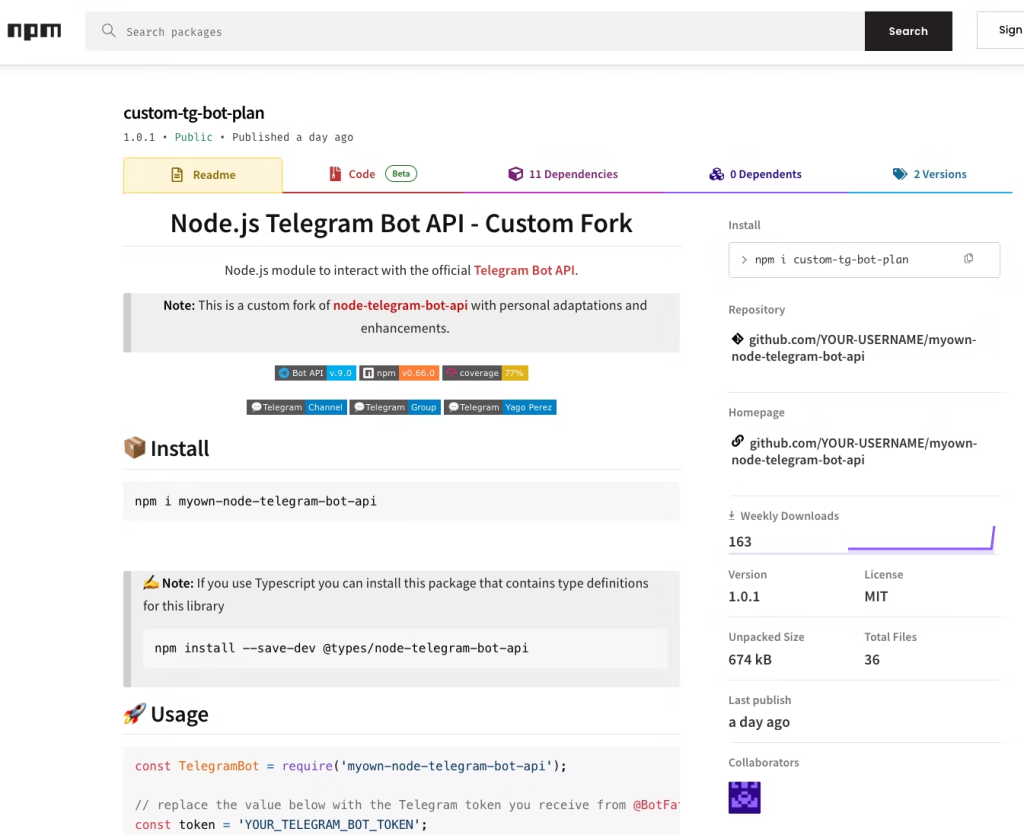Viewport: 1024px width, 835px height.
Task: Click the npm logo in the header
Action: [34, 30]
